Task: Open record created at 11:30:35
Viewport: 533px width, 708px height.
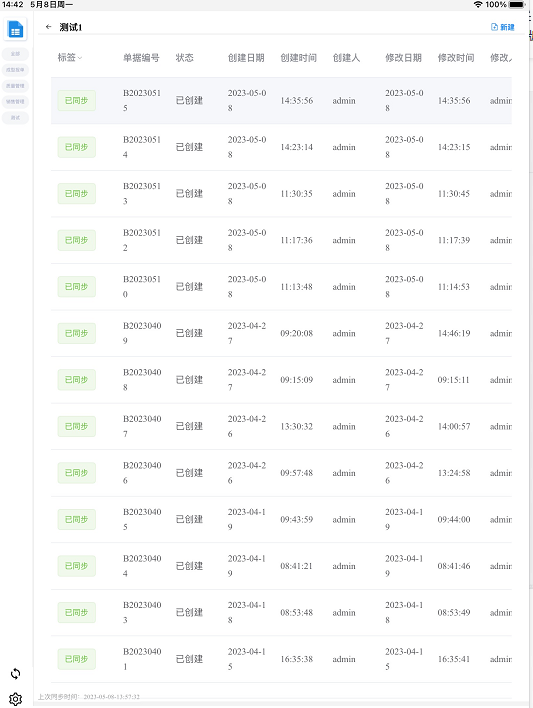Action: point(281,194)
